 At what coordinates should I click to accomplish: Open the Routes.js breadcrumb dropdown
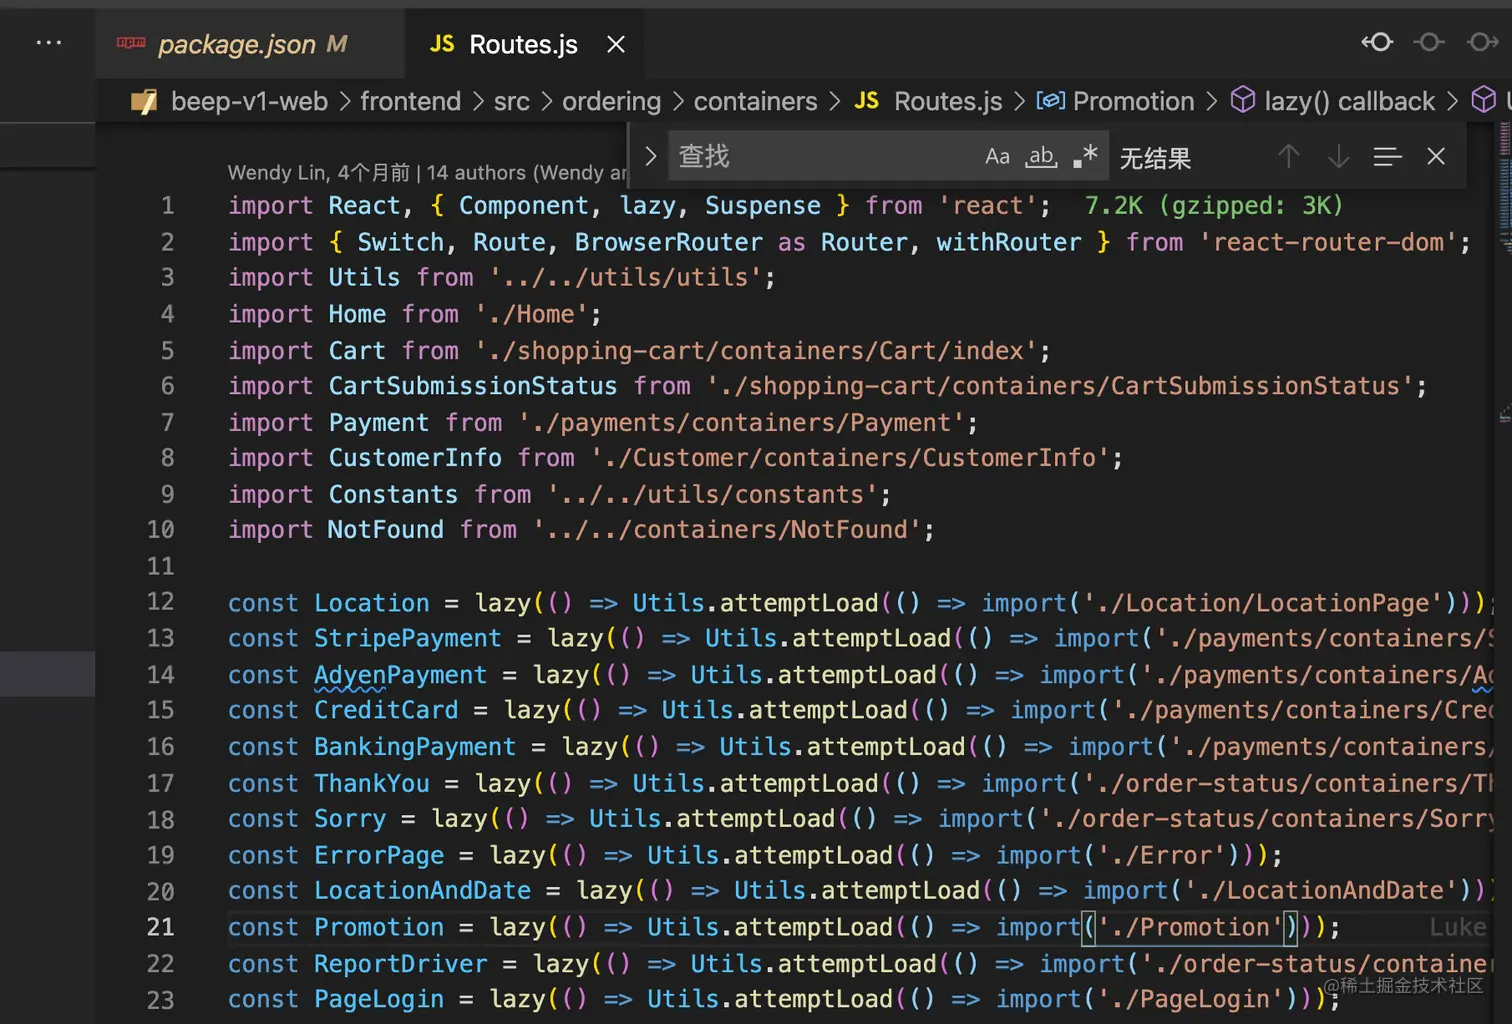(x=948, y=101)
